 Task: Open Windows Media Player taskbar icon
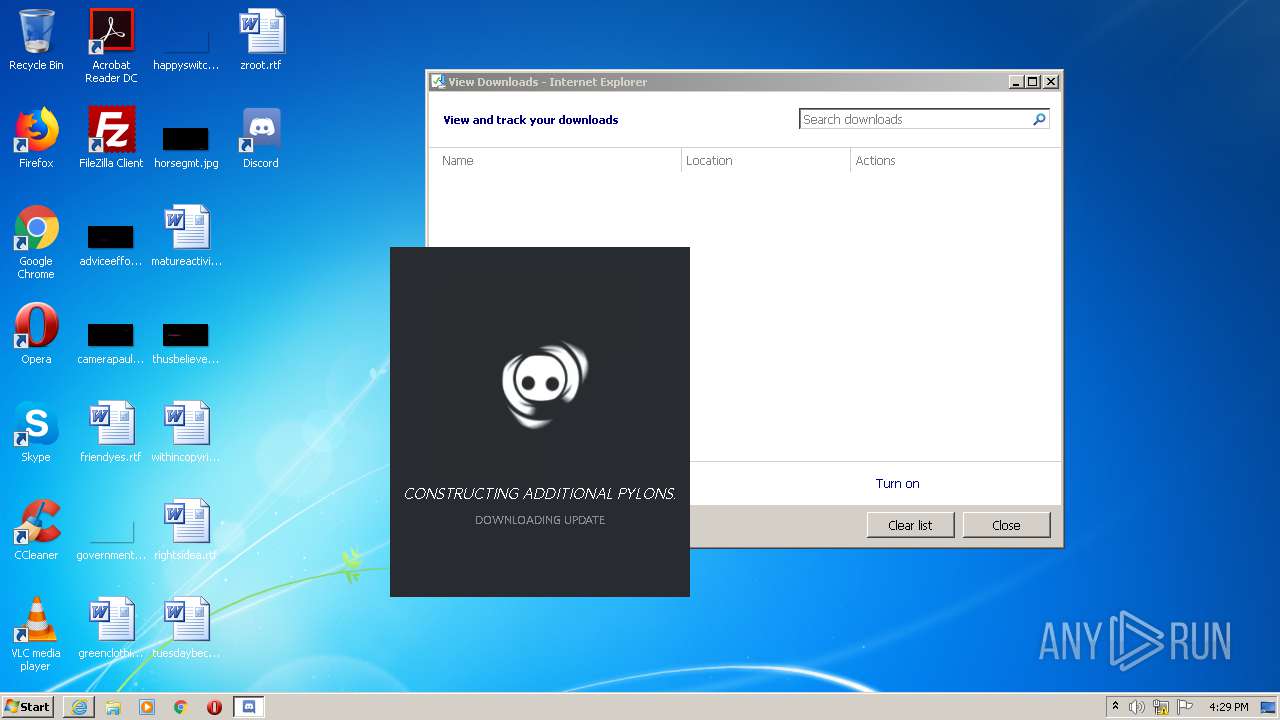pyautogui.click(x=147, y=707)
